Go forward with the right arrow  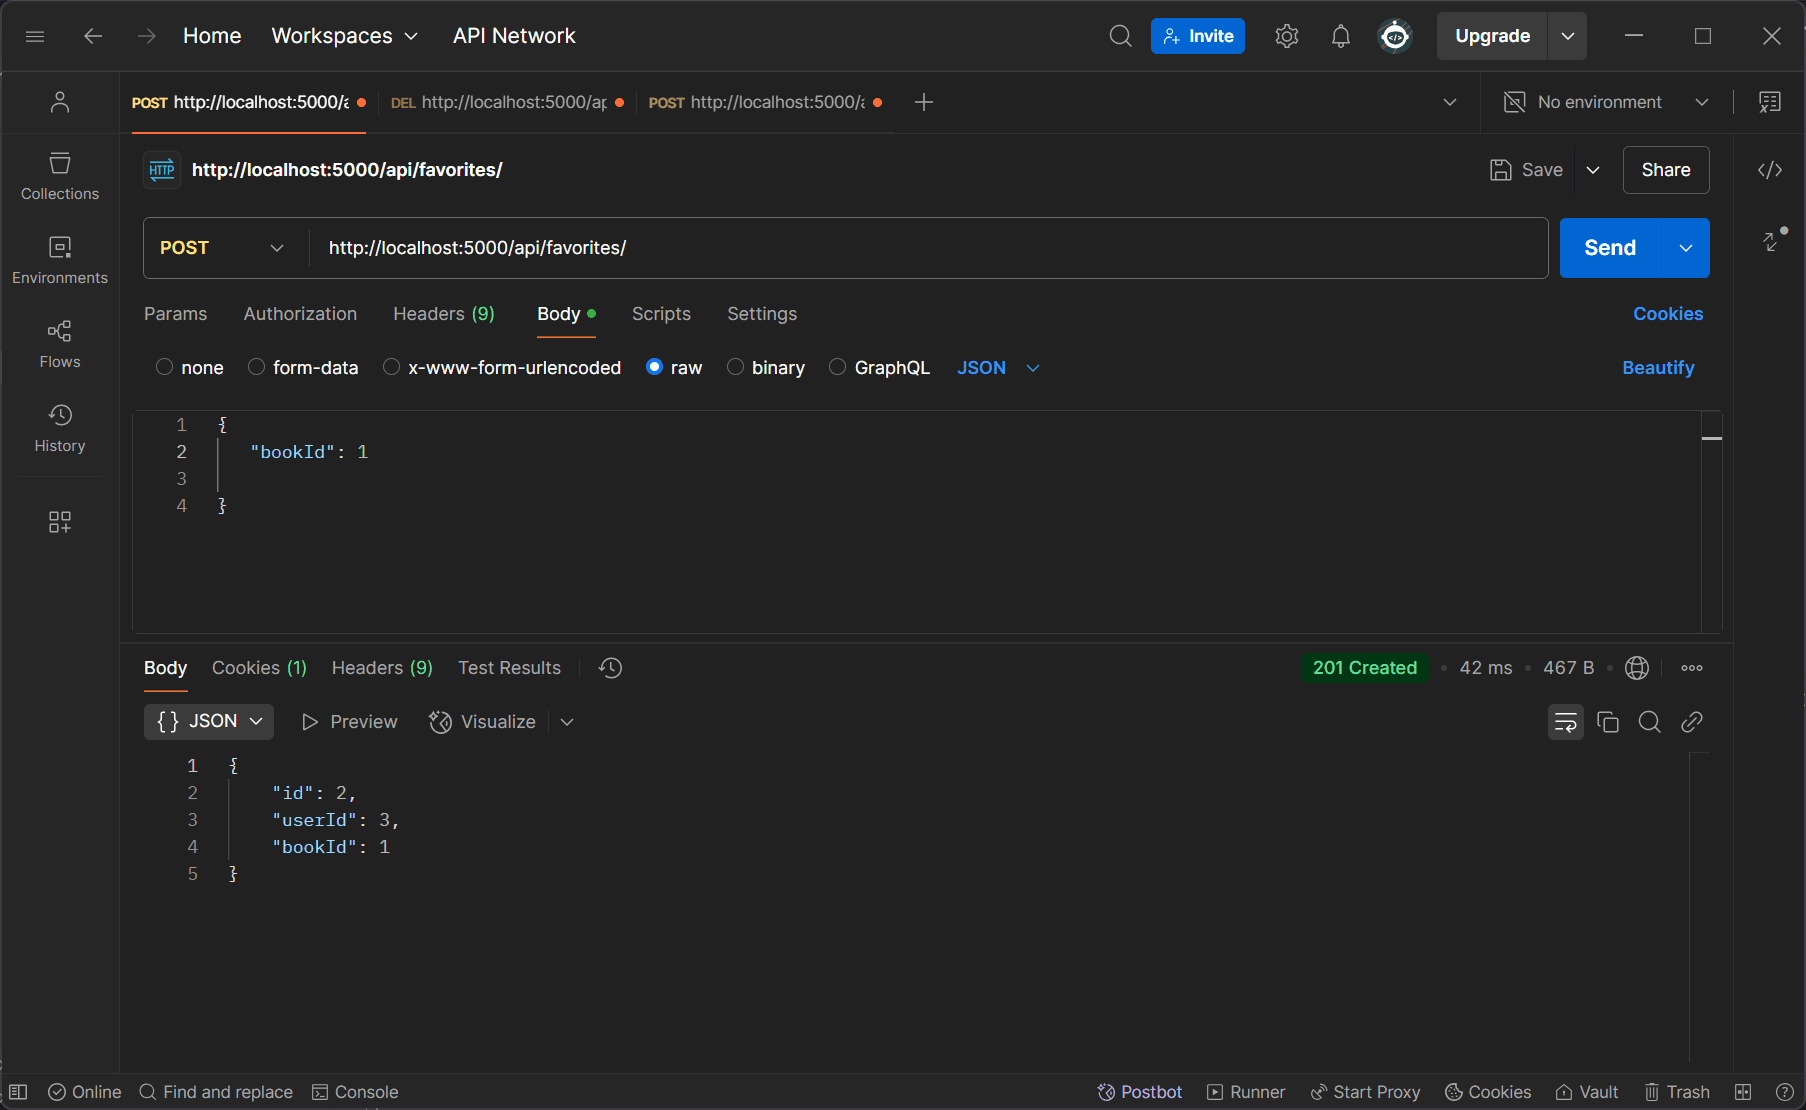point(147,36)
